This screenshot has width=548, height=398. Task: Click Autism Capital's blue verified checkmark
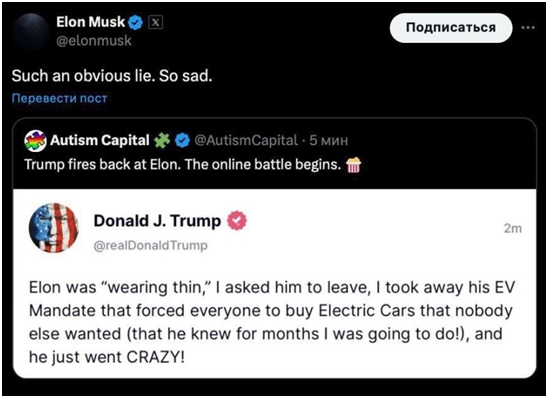point(182,140)
